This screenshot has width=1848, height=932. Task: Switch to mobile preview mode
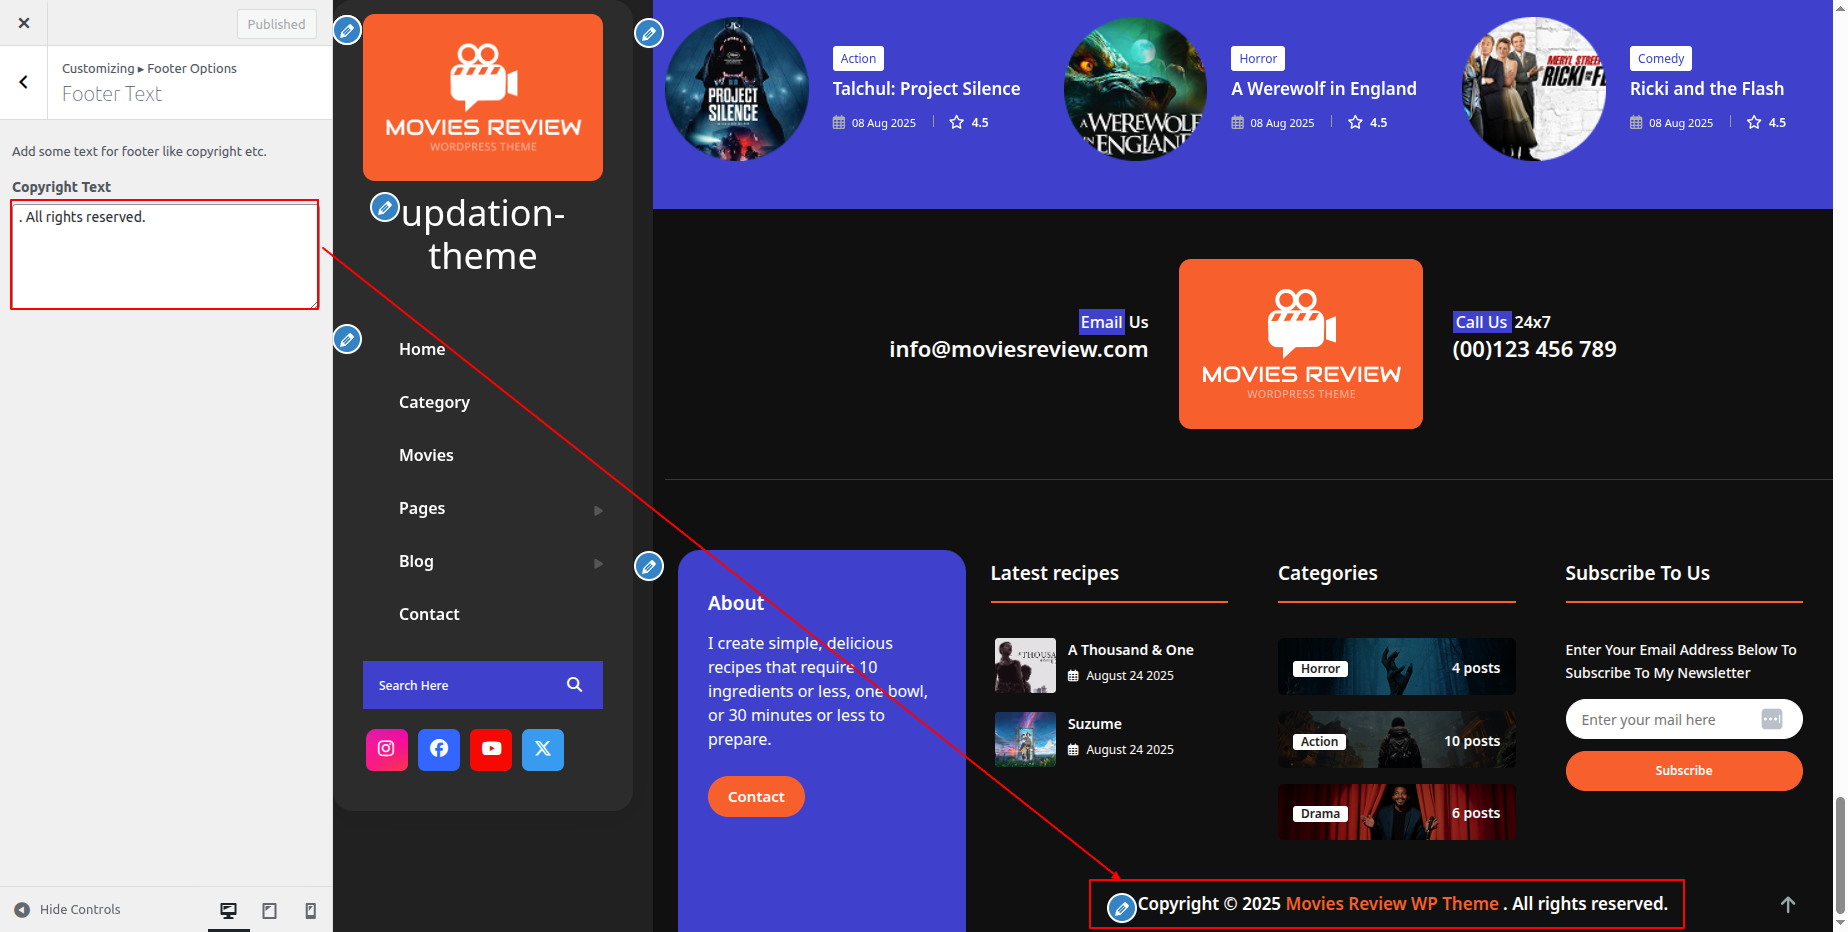coord(310,910)
